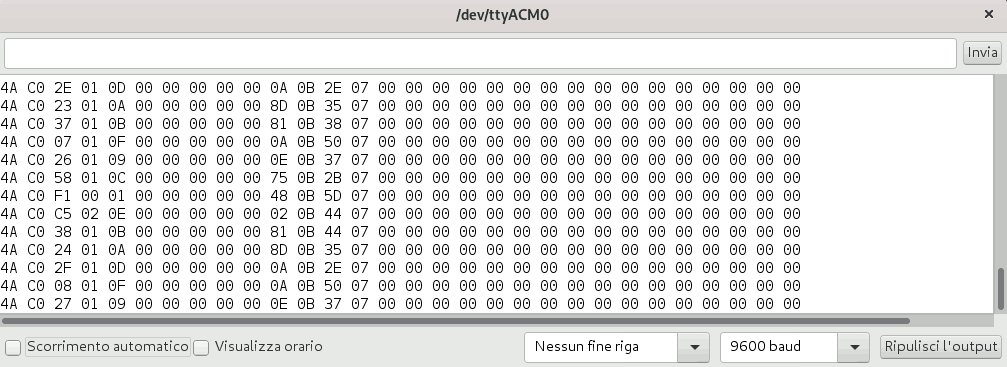
Task: Click output line starting 4A C0 F1 00 01
Action: 401,195
